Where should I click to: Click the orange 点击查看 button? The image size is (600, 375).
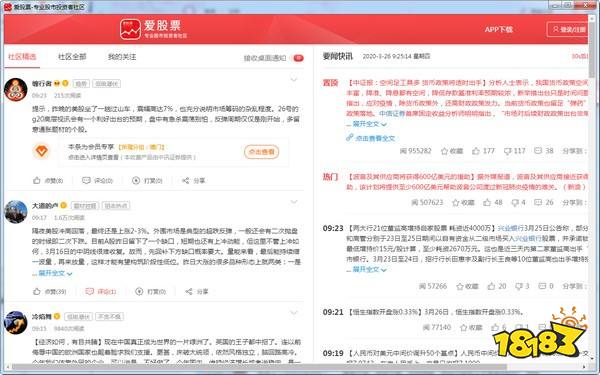click(261, 152)
